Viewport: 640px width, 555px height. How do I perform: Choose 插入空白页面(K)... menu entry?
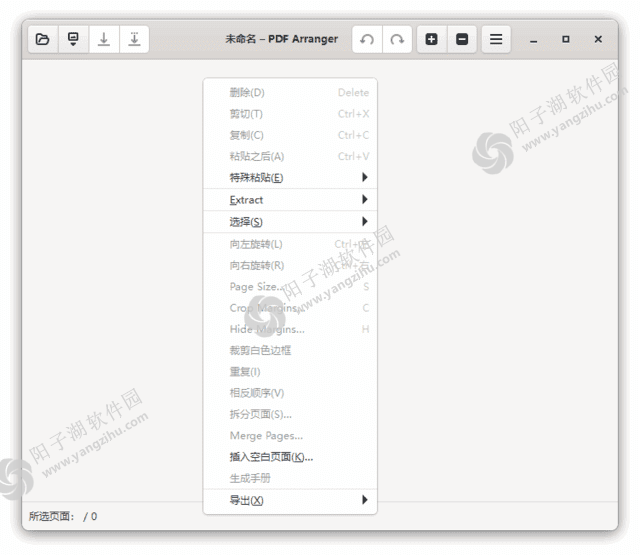coord(290,457)
